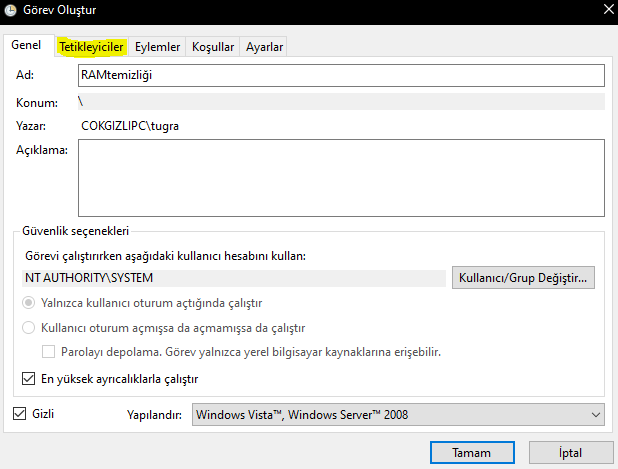
Task: Confirm with the Tamam button
Action: click(472, 452)
